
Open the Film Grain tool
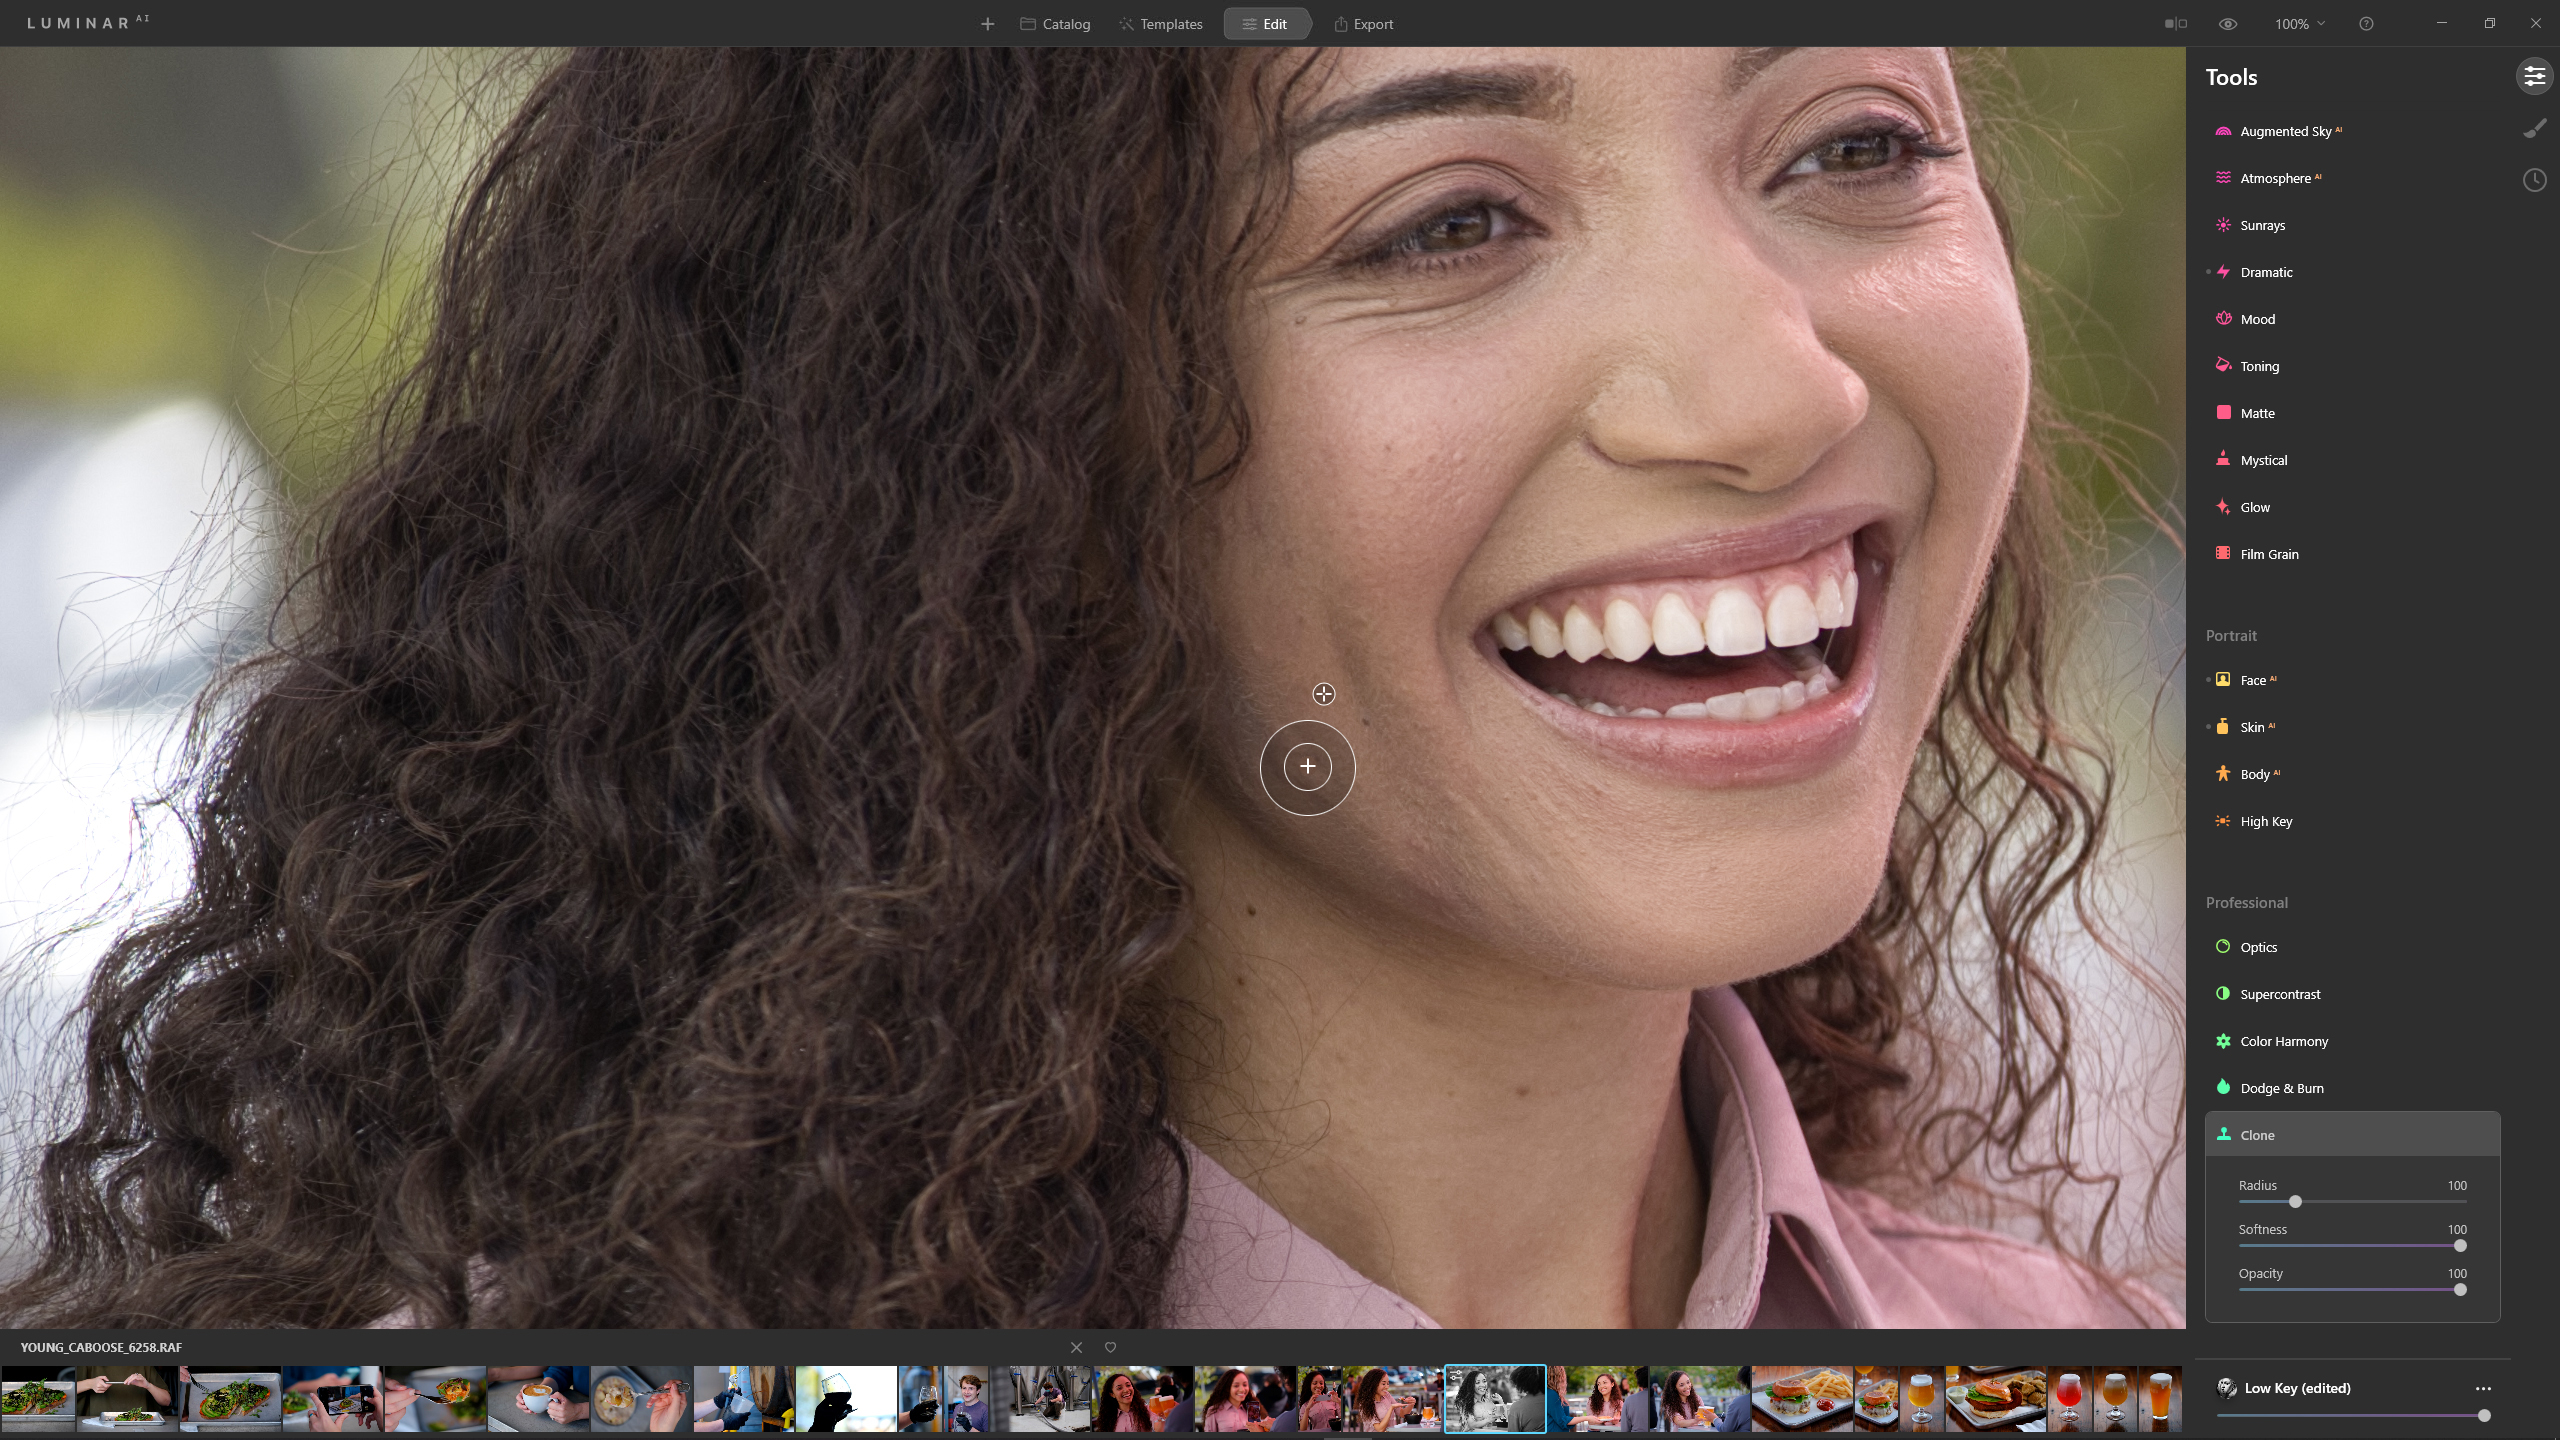pos(2269,554)
